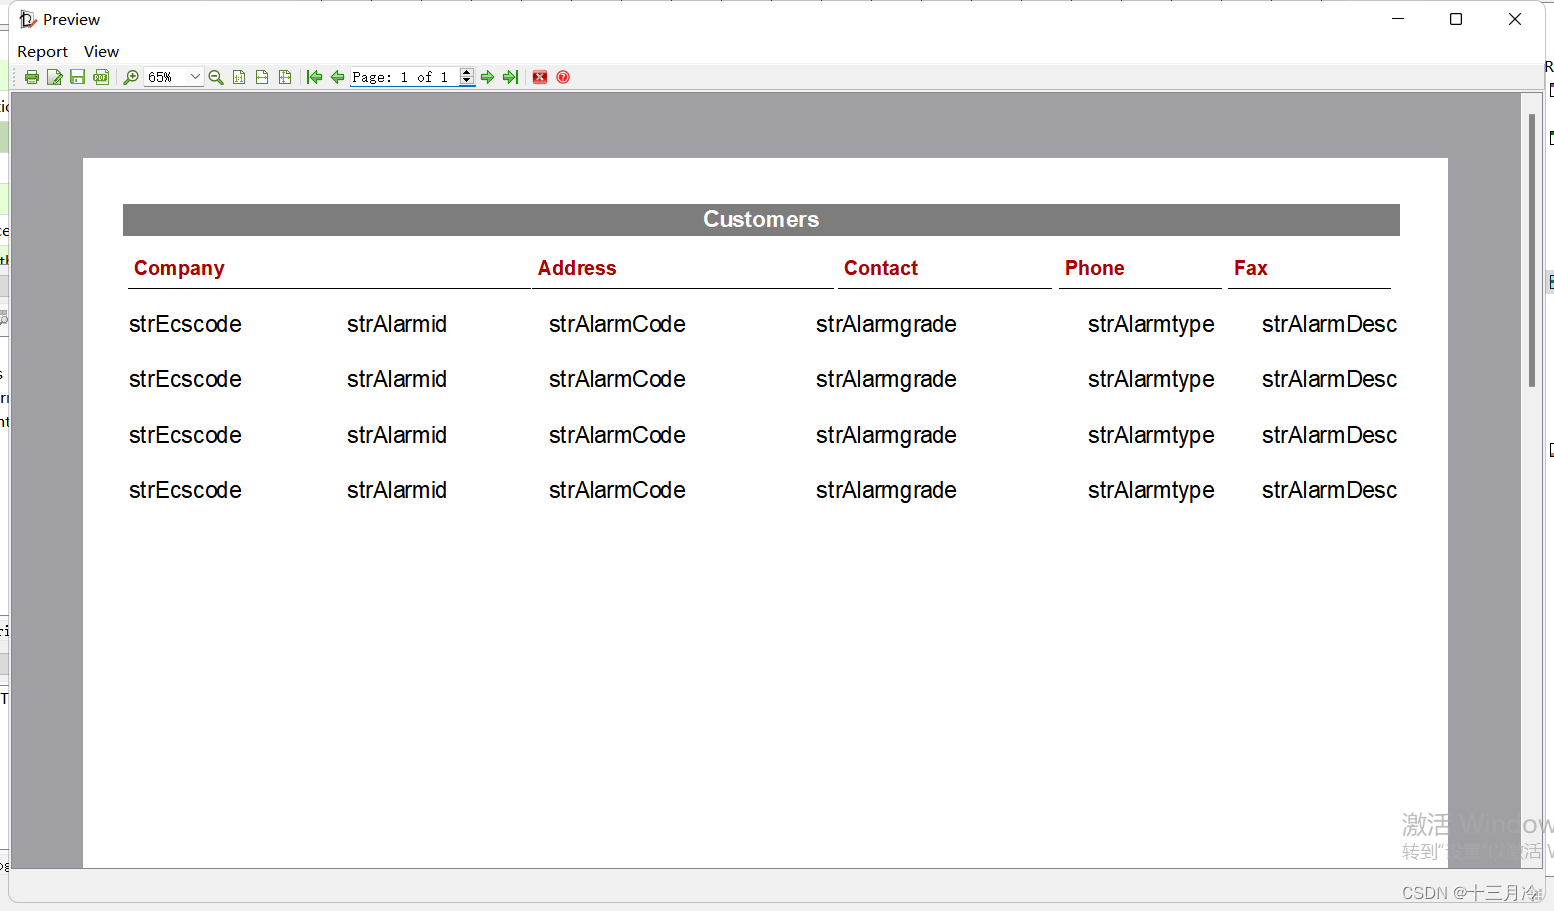This screenshot has height=911, width=1554.
Task: Click the vertical scrollbar of the preview
Action: coord(1532,250)
